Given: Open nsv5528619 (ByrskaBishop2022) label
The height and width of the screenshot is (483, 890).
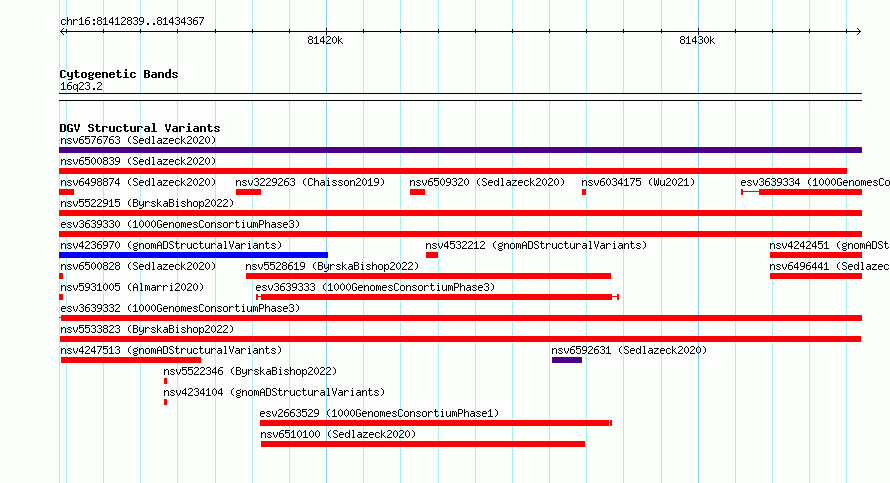Looking at the screenshot, I should (332, 266).
